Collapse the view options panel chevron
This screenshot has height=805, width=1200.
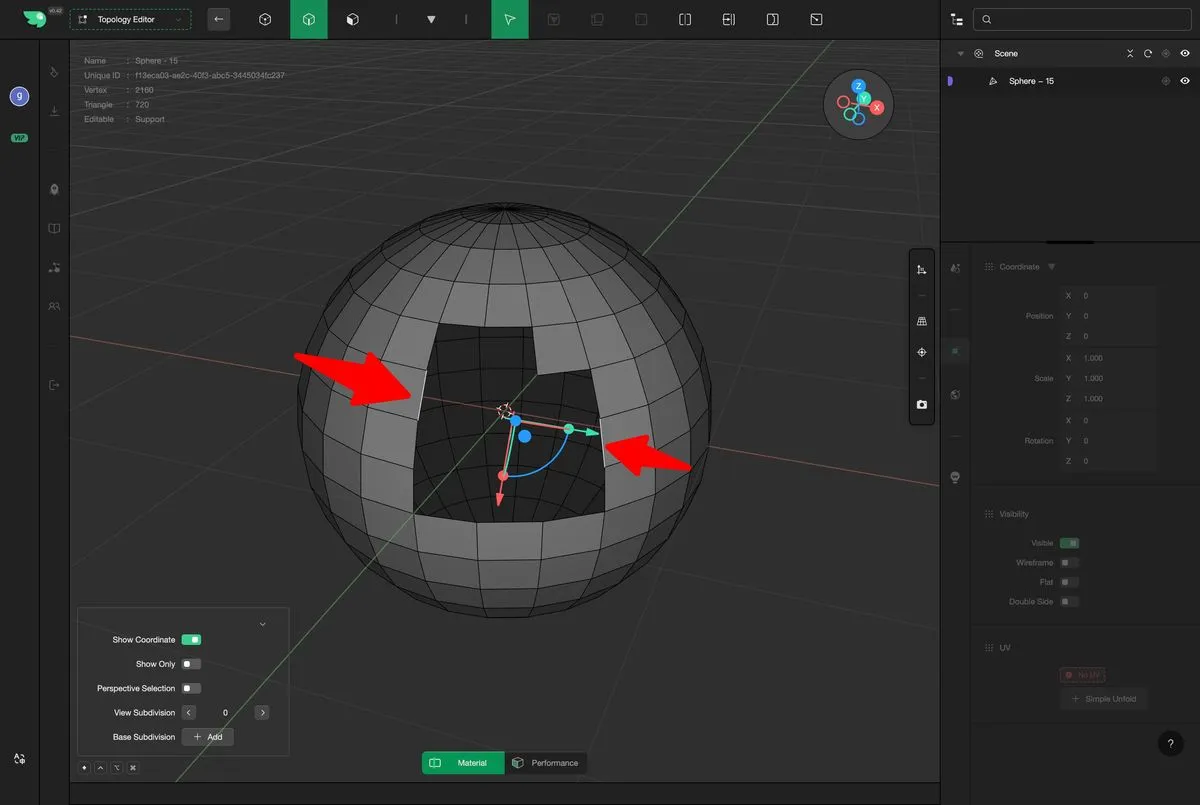point(263,624)
